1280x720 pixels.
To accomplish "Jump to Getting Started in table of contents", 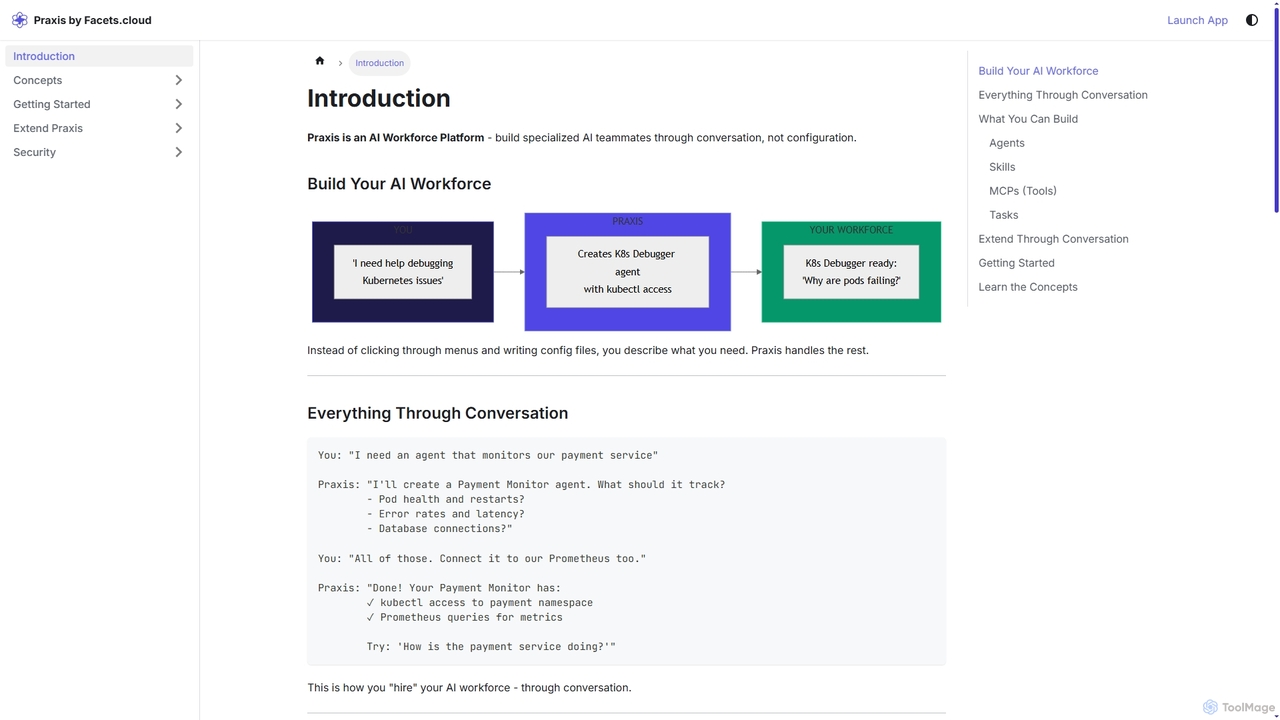I will click(x=1016, y=263).
